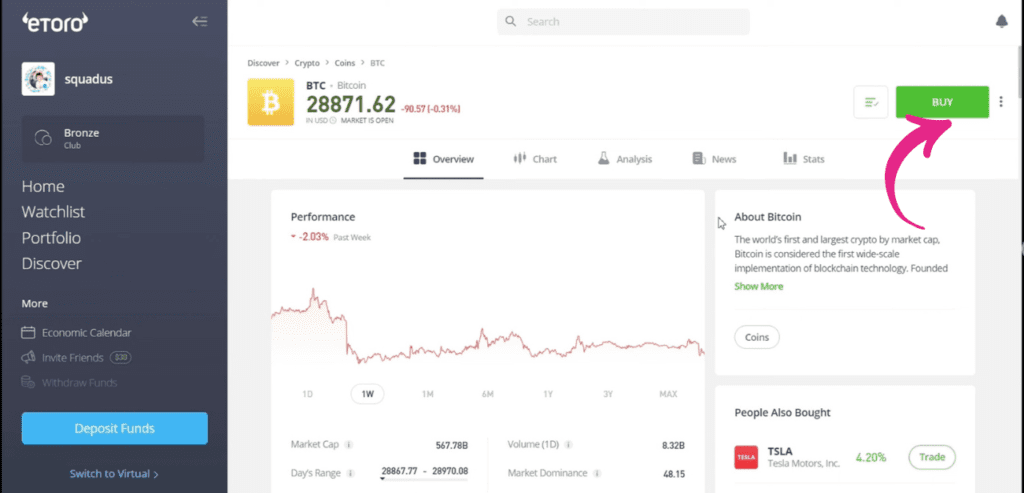Click the Economic Calendar icon
This screenshot has height=493, width=1024.
tap(28, 332)
